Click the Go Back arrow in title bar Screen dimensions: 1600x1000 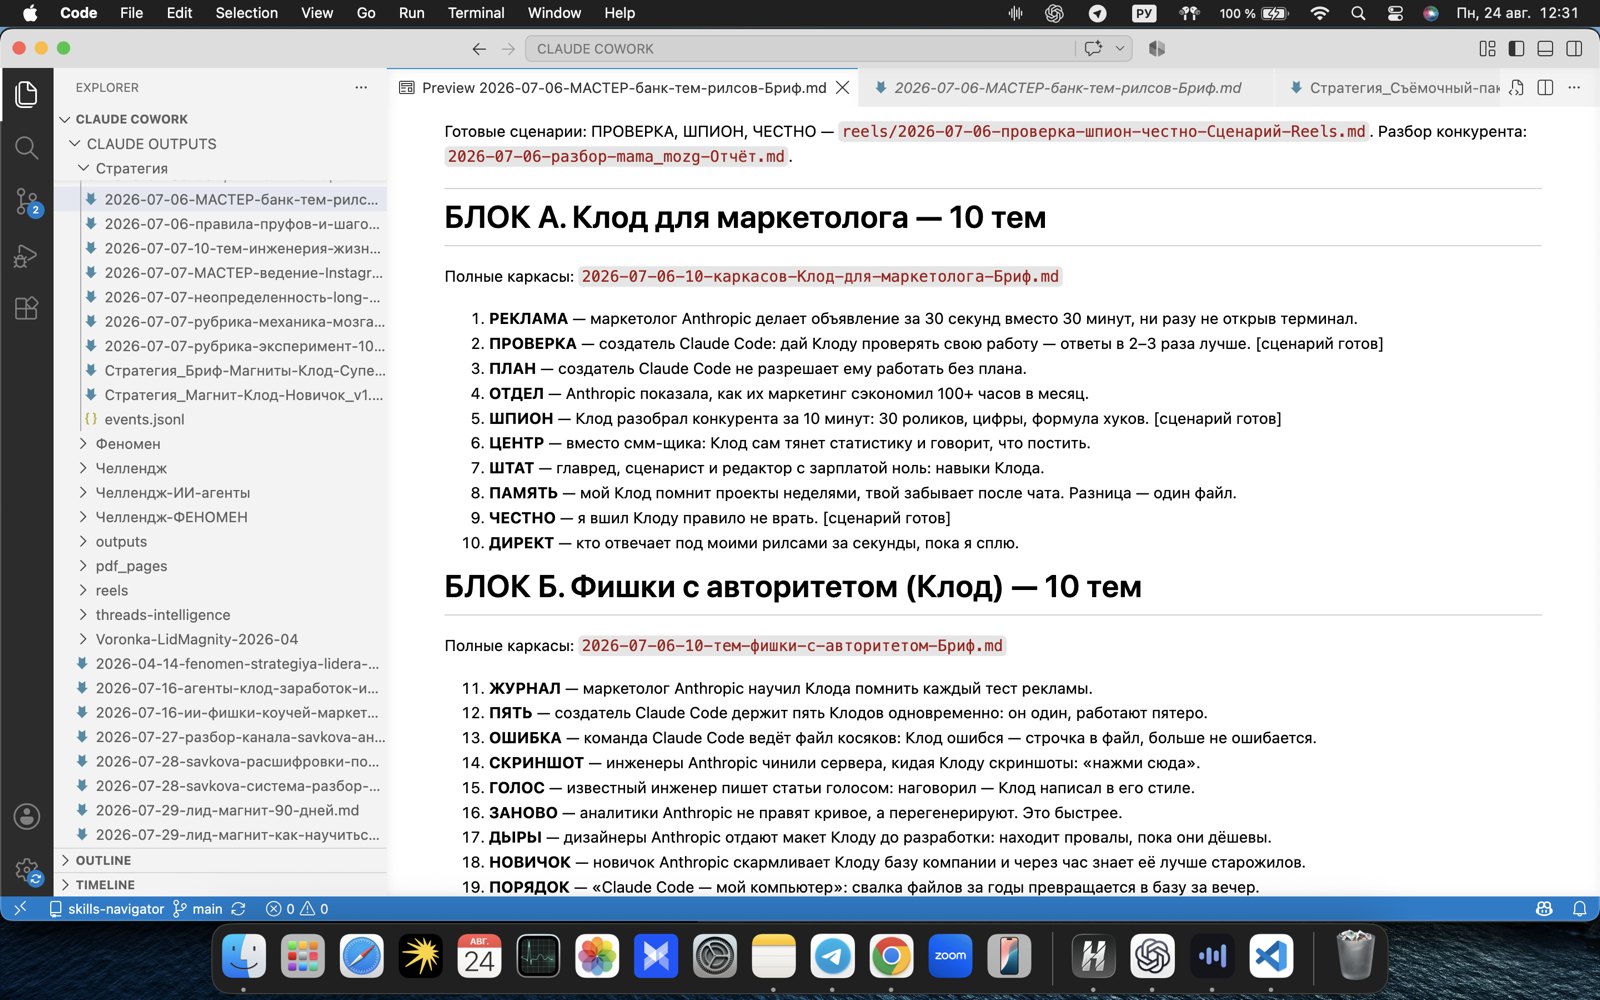(x=479, y=48)
